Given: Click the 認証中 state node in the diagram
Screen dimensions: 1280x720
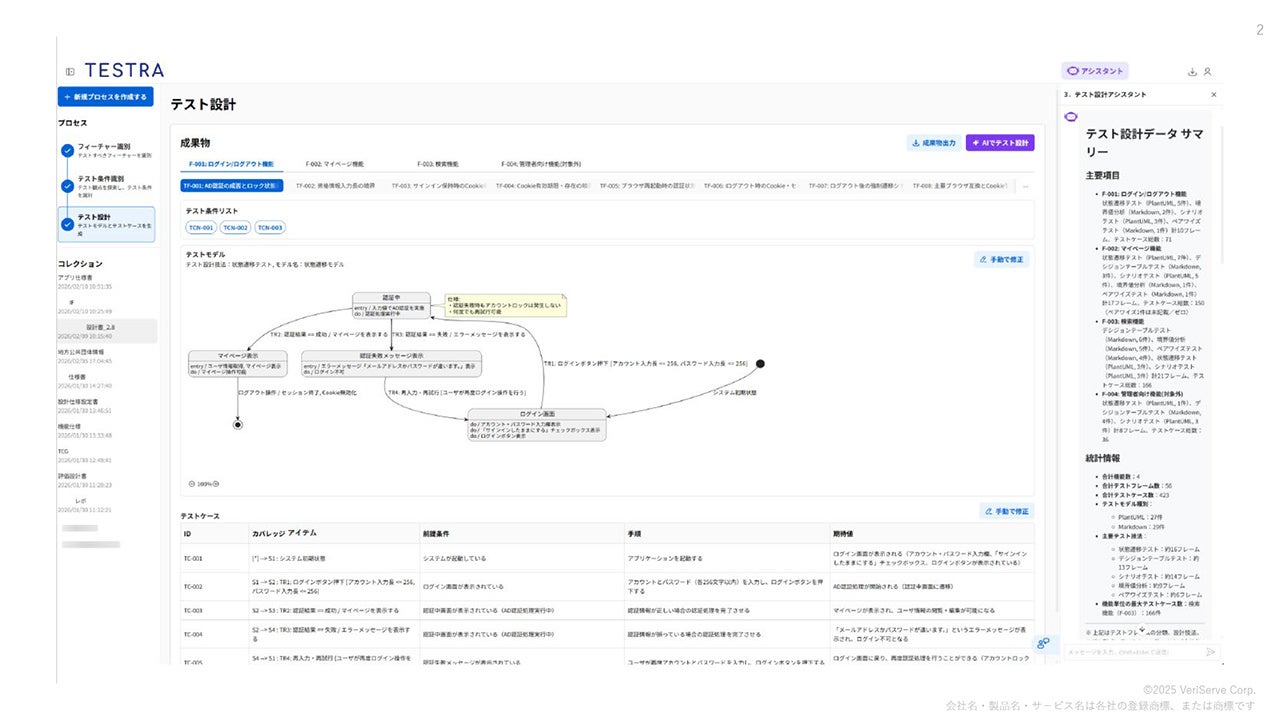Looking at the screenshot, I should [x=391, y=304].
